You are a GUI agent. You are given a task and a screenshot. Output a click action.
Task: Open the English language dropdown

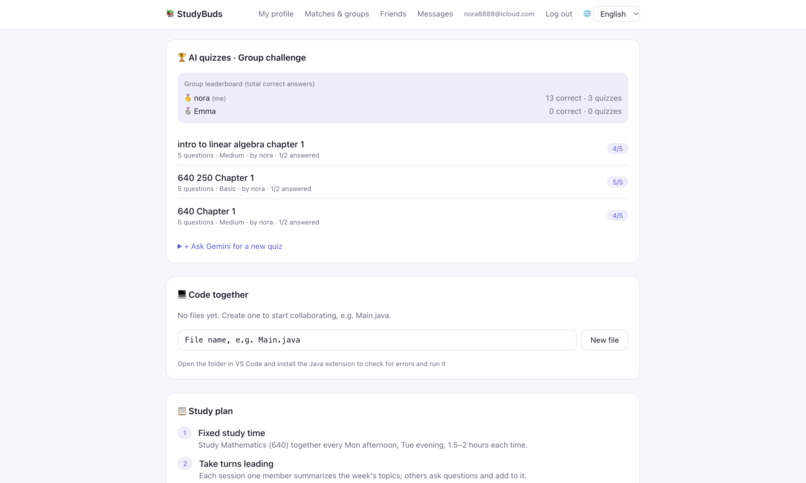click(x=616, y=14)
